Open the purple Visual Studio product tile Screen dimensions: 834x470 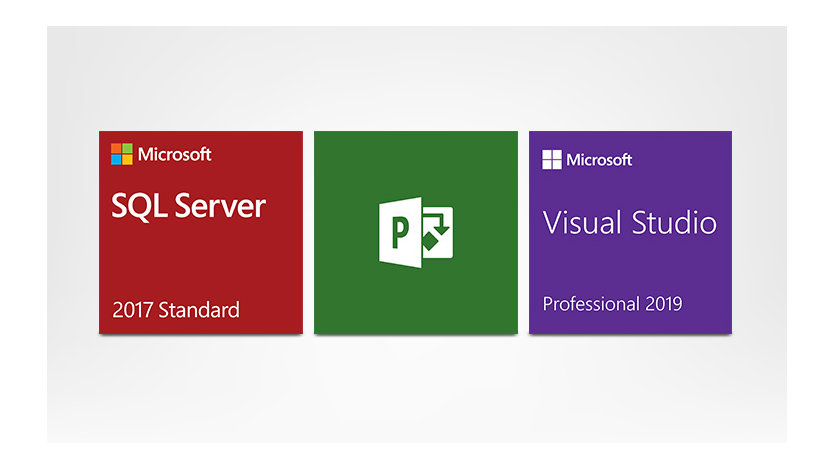[630, 265]
